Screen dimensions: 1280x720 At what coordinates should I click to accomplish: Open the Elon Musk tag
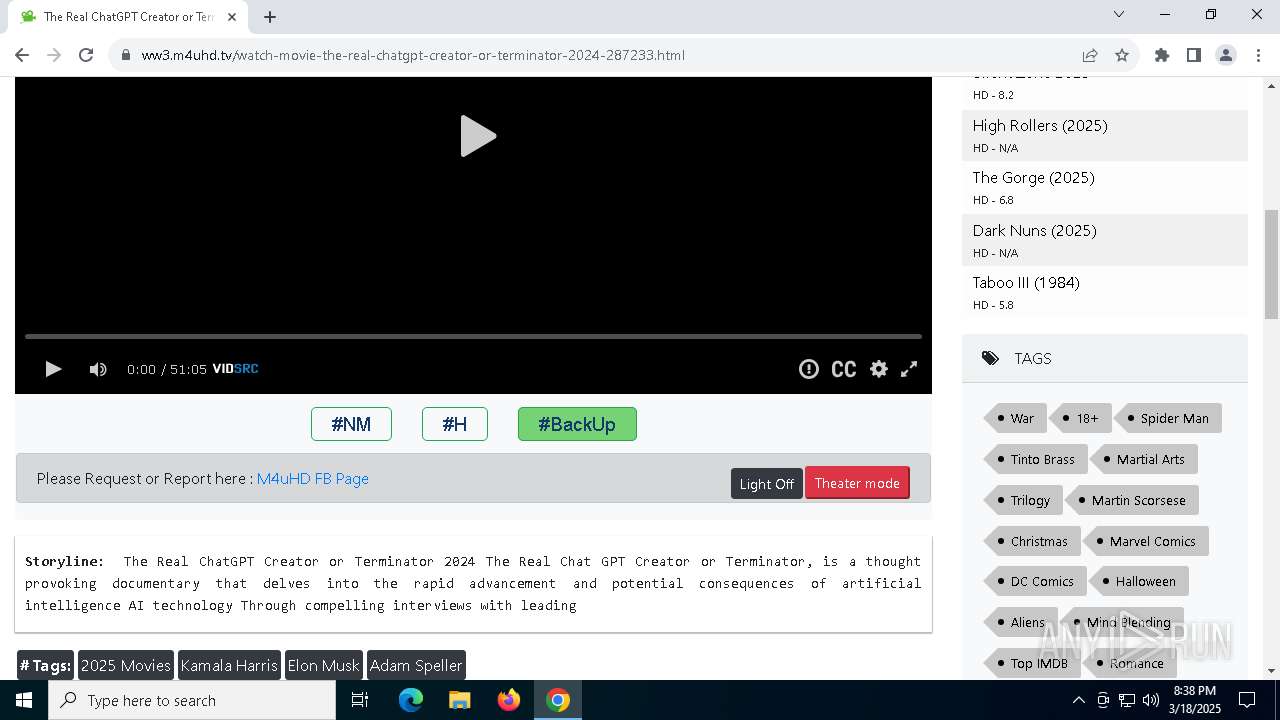323,665
